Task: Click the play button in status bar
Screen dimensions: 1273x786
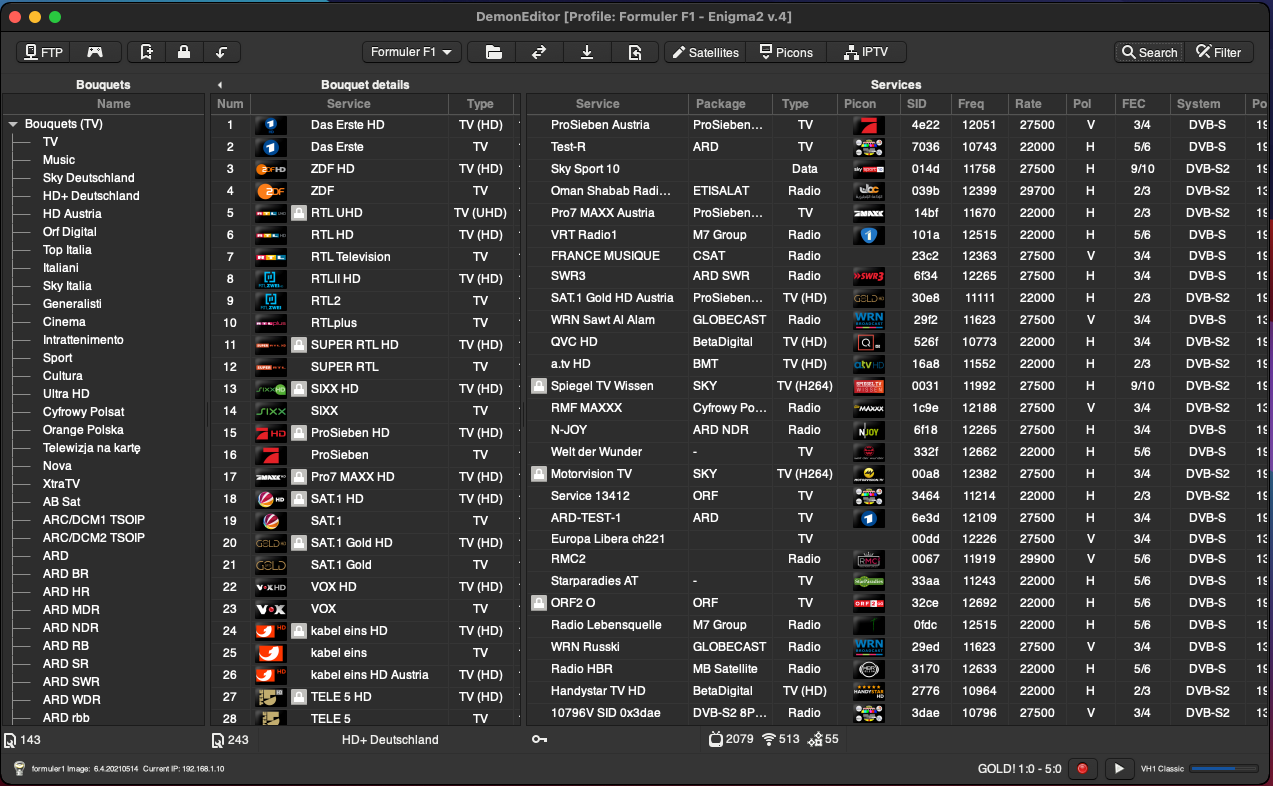Action: click(1119, 768)
